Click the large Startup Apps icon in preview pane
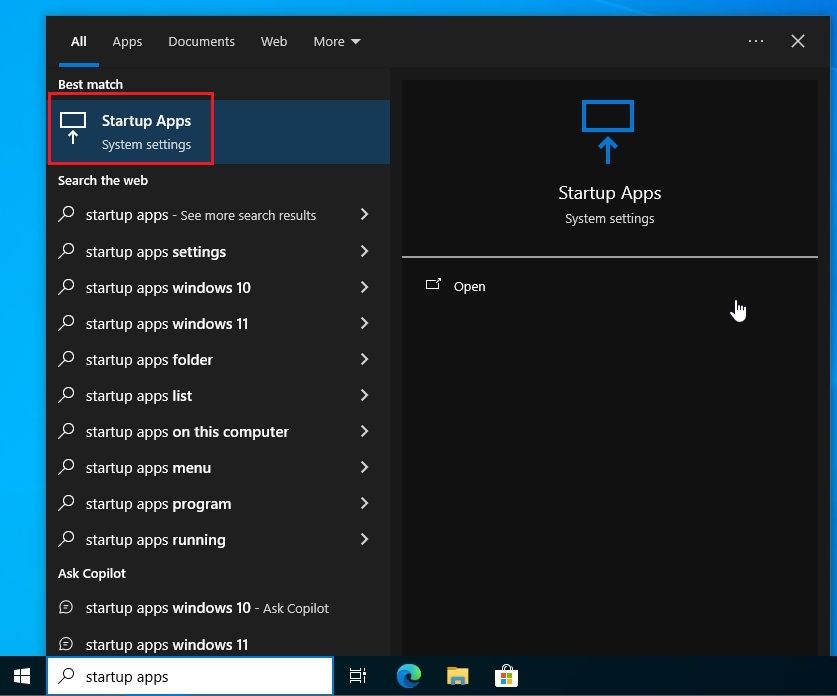The width and height of the screenshot is (837, 696). pyautogui.click(x=608, y=131)
